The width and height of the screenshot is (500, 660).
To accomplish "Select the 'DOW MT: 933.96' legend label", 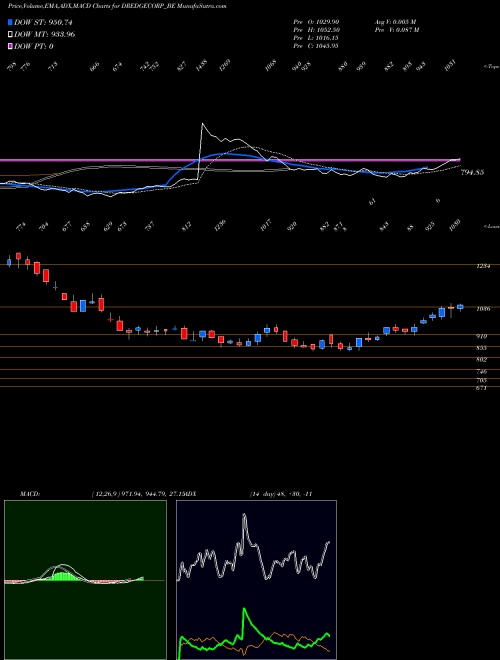I will (45, 34).
